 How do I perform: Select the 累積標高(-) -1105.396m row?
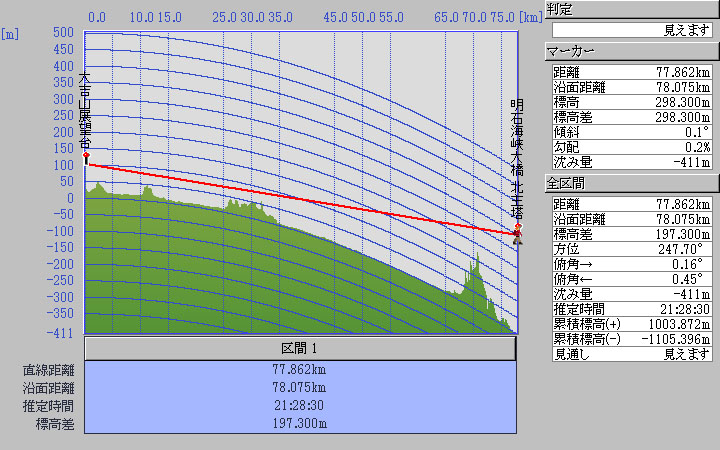632,339
